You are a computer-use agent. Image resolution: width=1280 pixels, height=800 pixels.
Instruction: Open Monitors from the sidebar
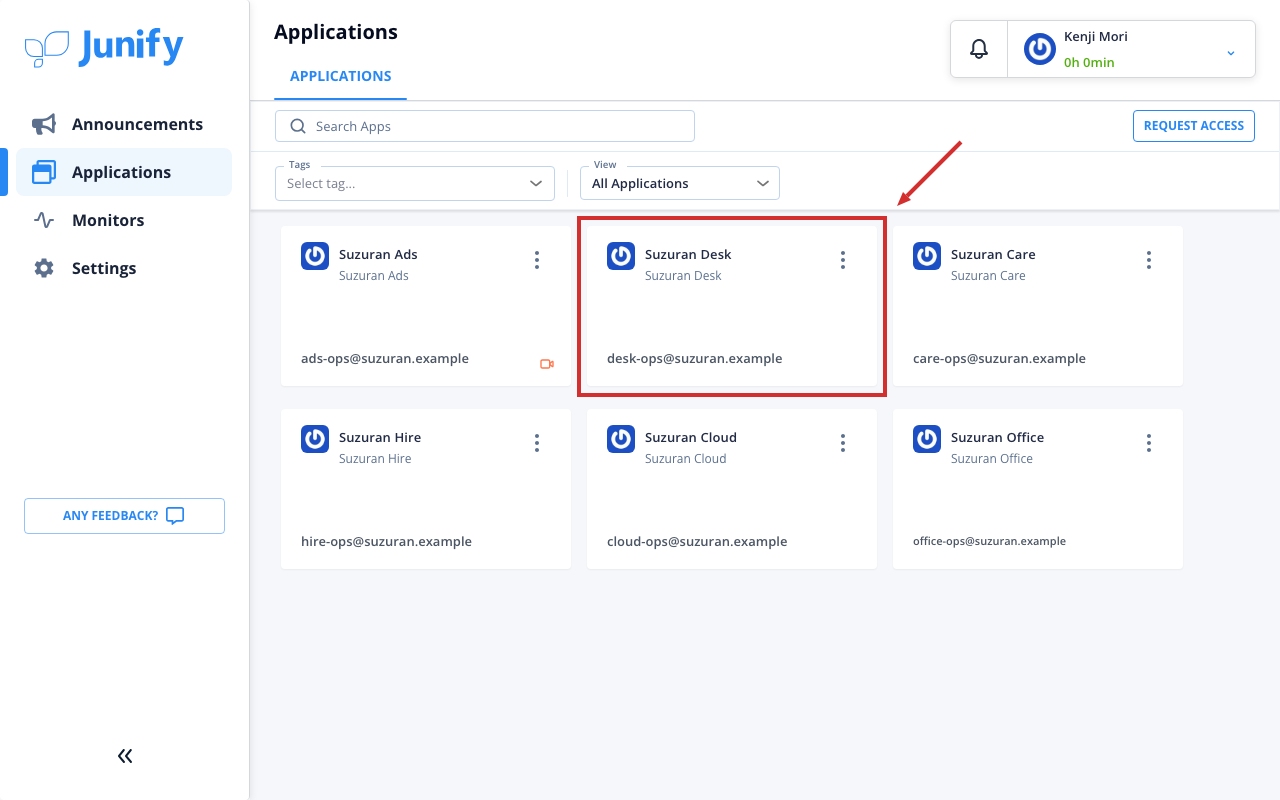click(124, 220)
